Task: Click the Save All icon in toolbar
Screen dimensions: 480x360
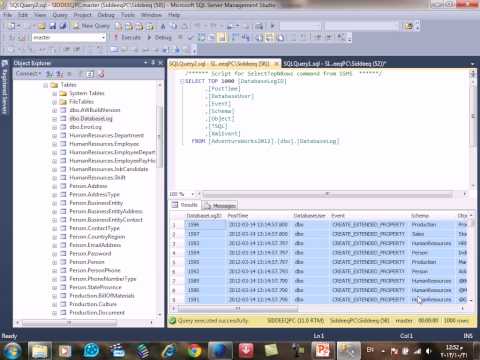Action: [63, 26]
